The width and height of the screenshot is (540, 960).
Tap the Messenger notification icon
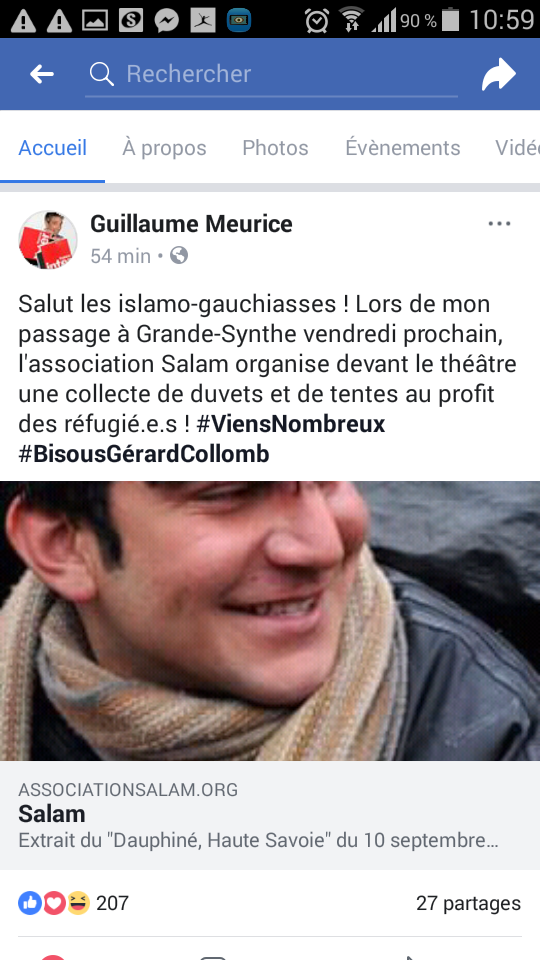tap(167, 21)
